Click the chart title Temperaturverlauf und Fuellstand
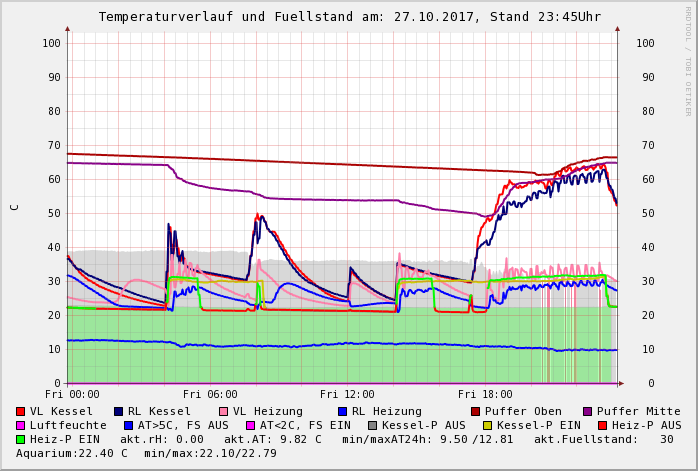Viewport: 698px width, 471px height. (349, 17)
